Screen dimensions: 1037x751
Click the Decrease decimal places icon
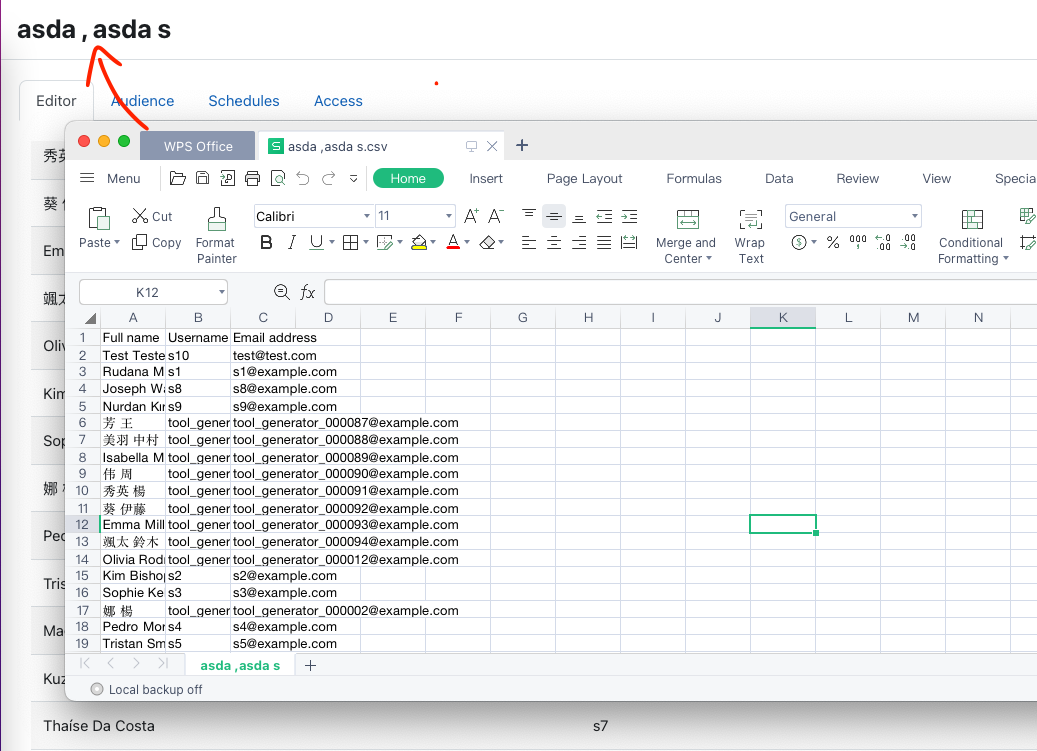click(x=908, y=243)
